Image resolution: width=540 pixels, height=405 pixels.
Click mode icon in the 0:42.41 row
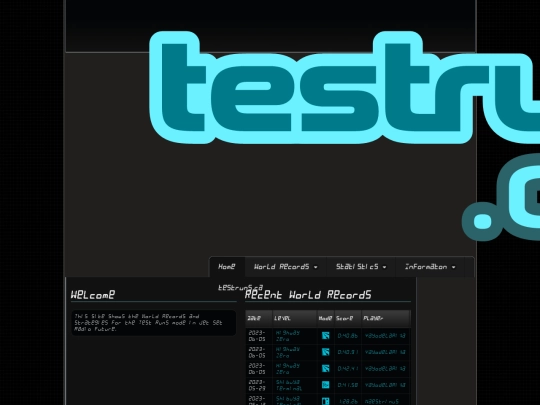tap(325, 368)
